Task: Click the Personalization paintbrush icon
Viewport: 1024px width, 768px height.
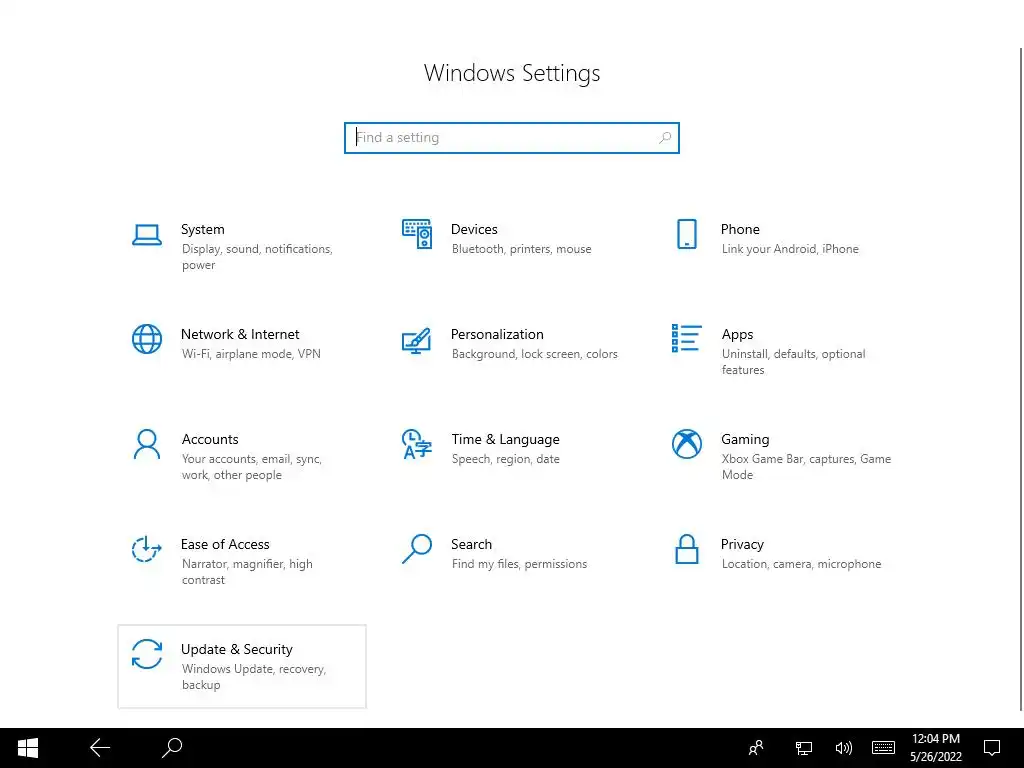Action: 416,340
